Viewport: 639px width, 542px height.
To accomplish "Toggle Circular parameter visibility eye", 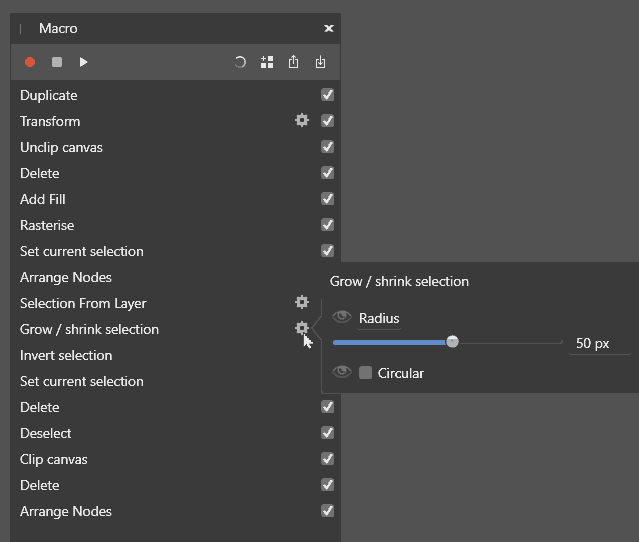I will coord(342,372).
